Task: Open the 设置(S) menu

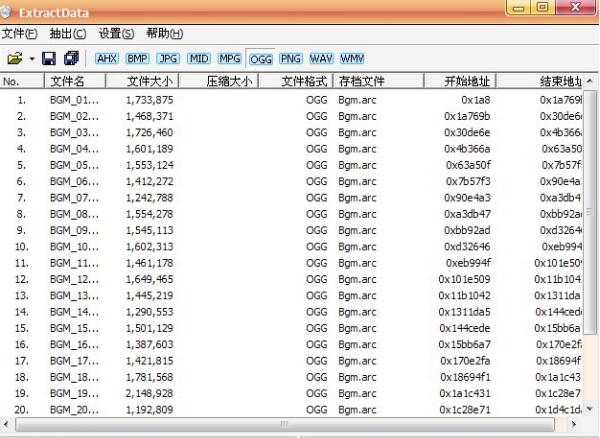Action: [x=116, y=34]
